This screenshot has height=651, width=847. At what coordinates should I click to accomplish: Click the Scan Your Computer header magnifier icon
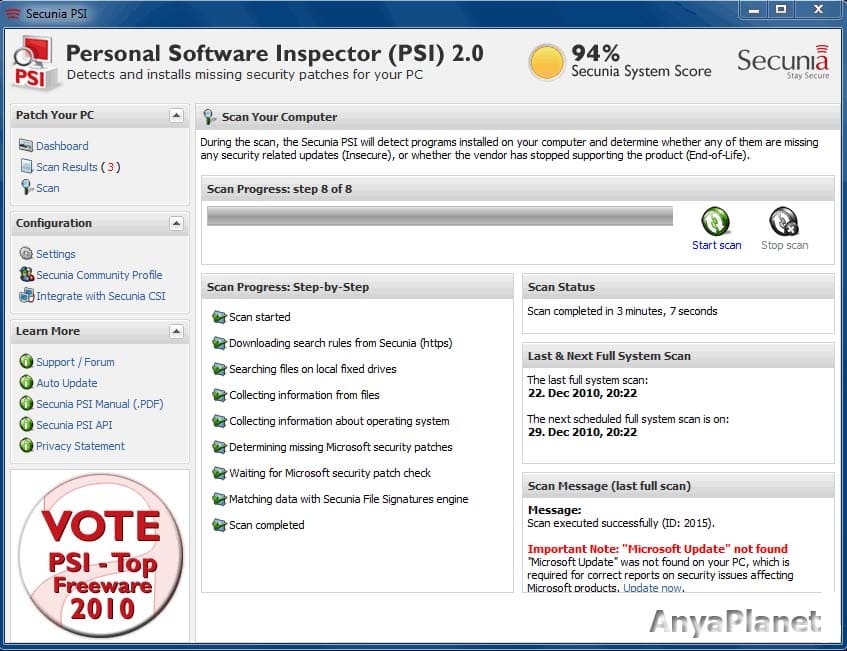pyautogui.click(x=209, y=117)
